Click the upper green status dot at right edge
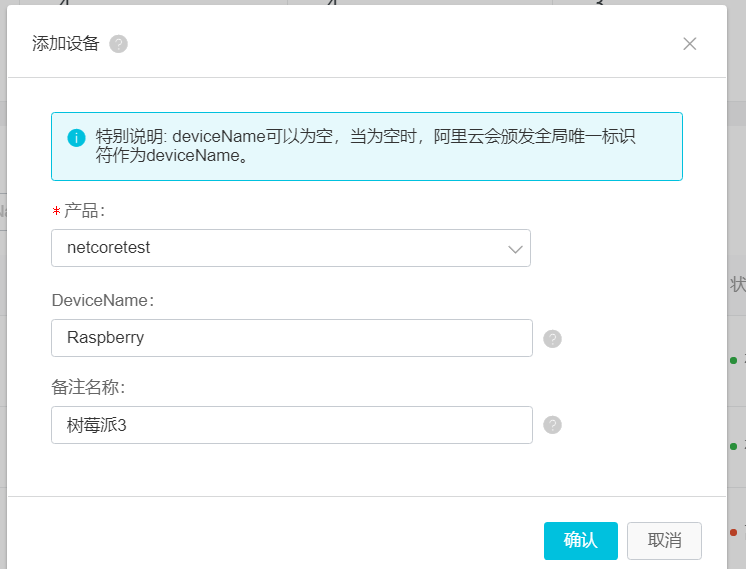 click(x=733, y=360)
